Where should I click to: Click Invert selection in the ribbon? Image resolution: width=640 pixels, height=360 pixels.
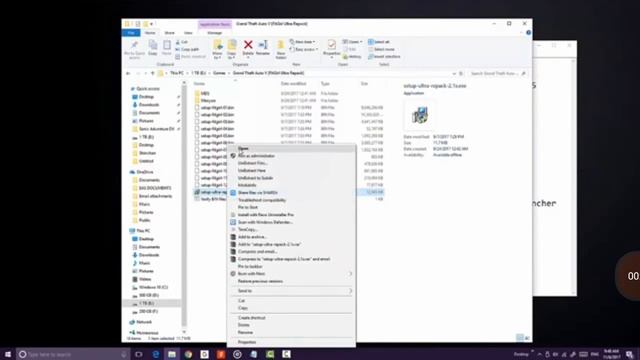point(384,57)
